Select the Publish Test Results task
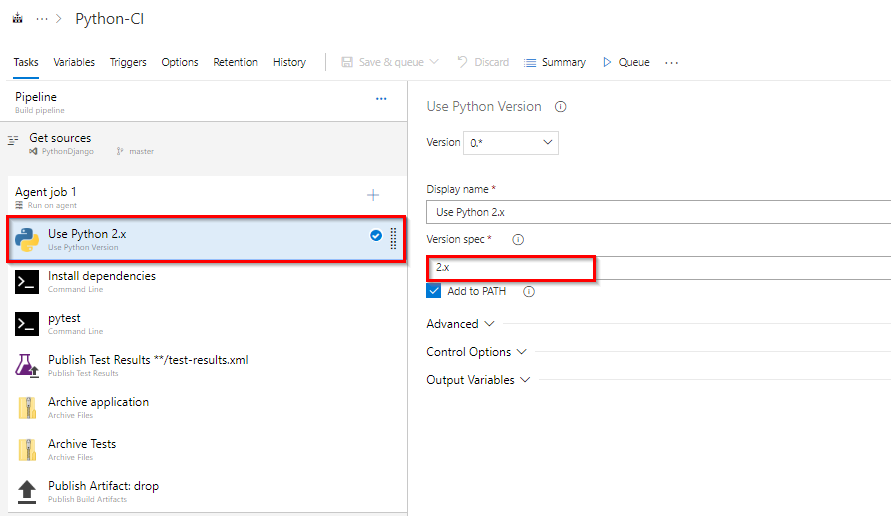The image size is (891, 516). (x=207, y=365)
